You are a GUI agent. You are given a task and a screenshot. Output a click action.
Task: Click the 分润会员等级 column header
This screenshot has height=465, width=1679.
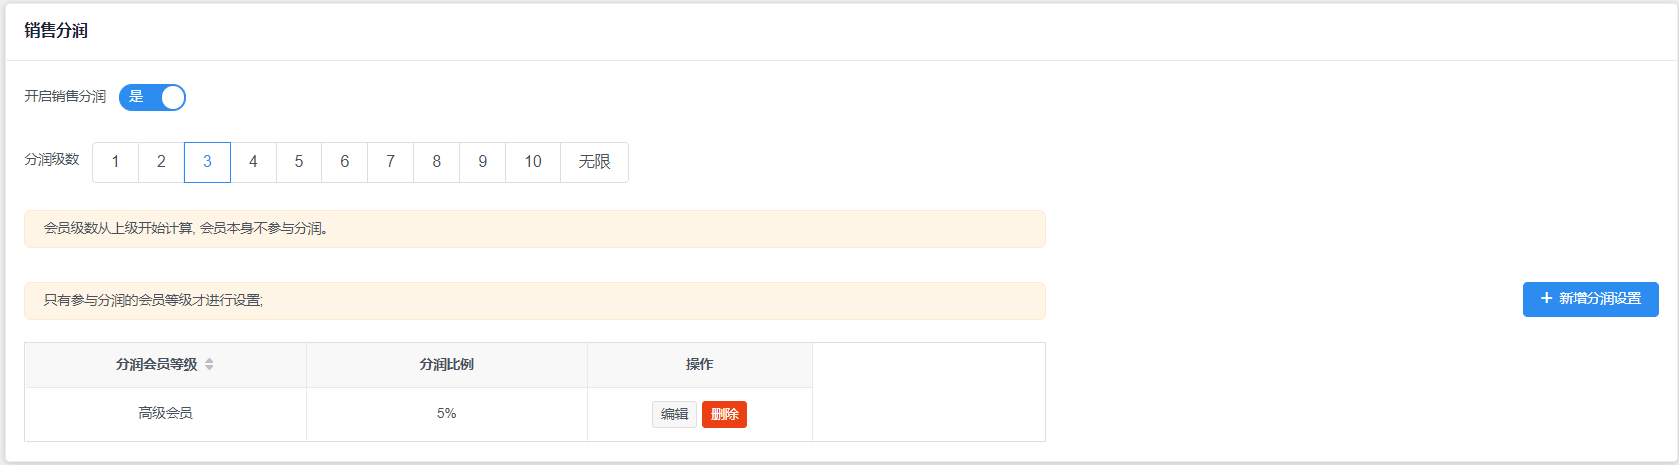(x=157, y=365)
